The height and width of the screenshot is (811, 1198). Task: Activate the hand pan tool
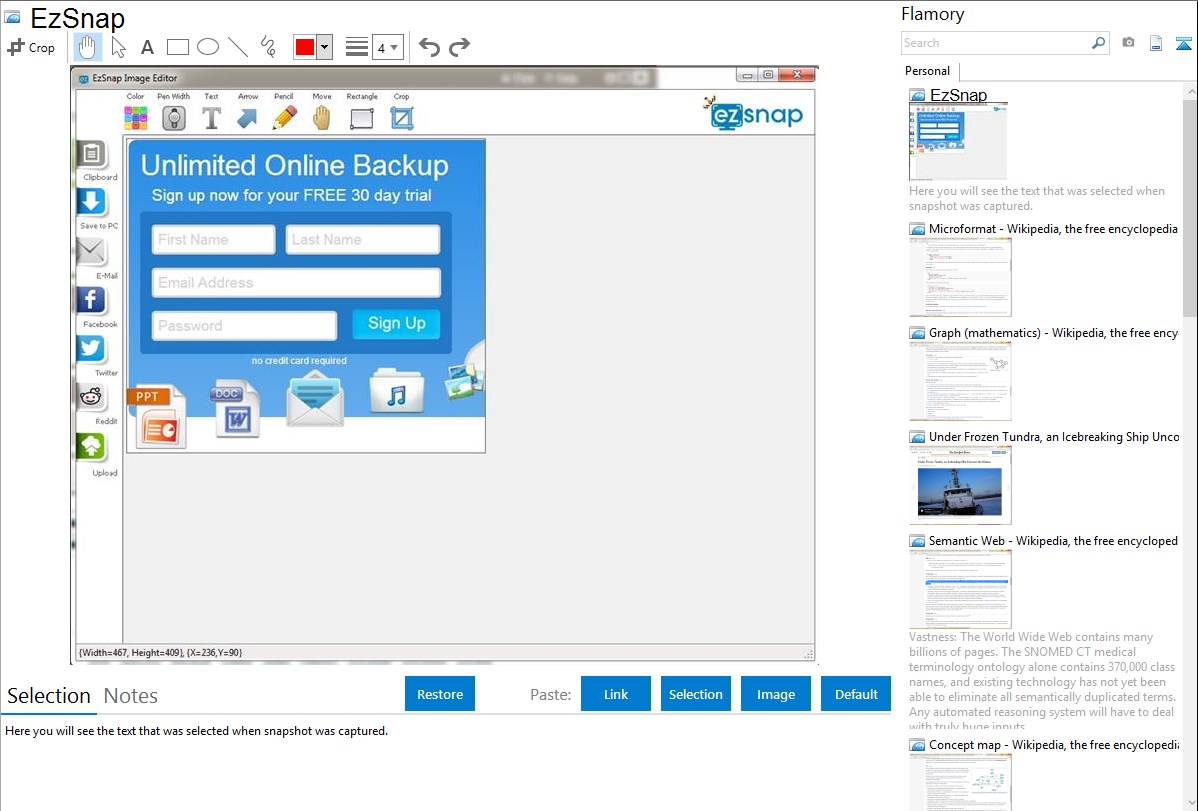pyautogui.click(x=88, y=47)
